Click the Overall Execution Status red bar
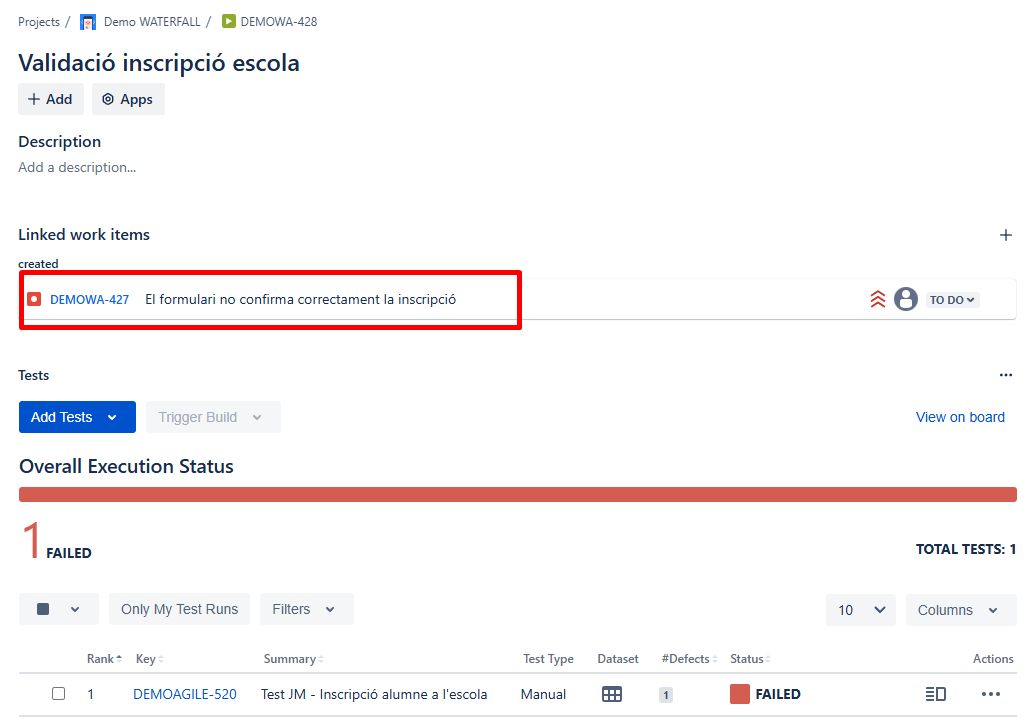The height and width of the screenshot is (727, 1028). click(518, 494)
